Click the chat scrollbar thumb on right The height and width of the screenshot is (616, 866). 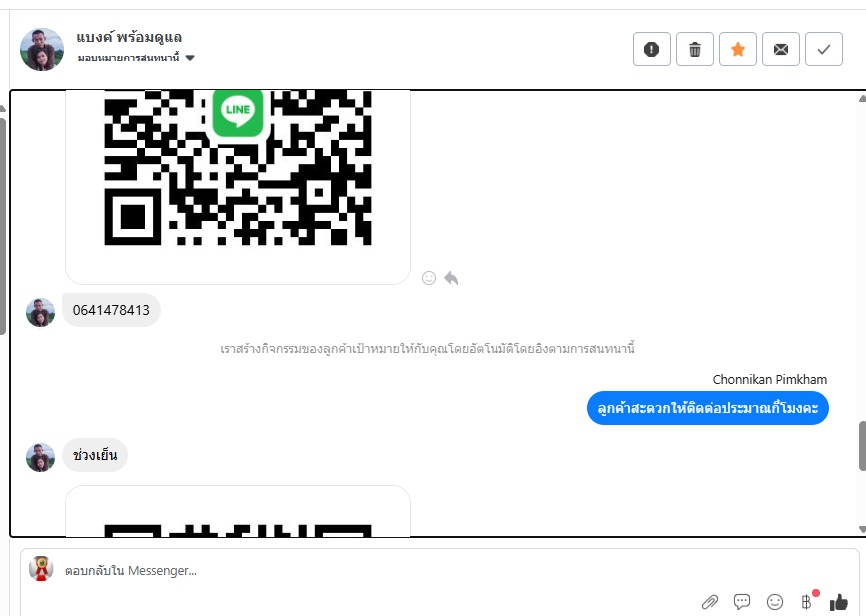pos(862,445)
